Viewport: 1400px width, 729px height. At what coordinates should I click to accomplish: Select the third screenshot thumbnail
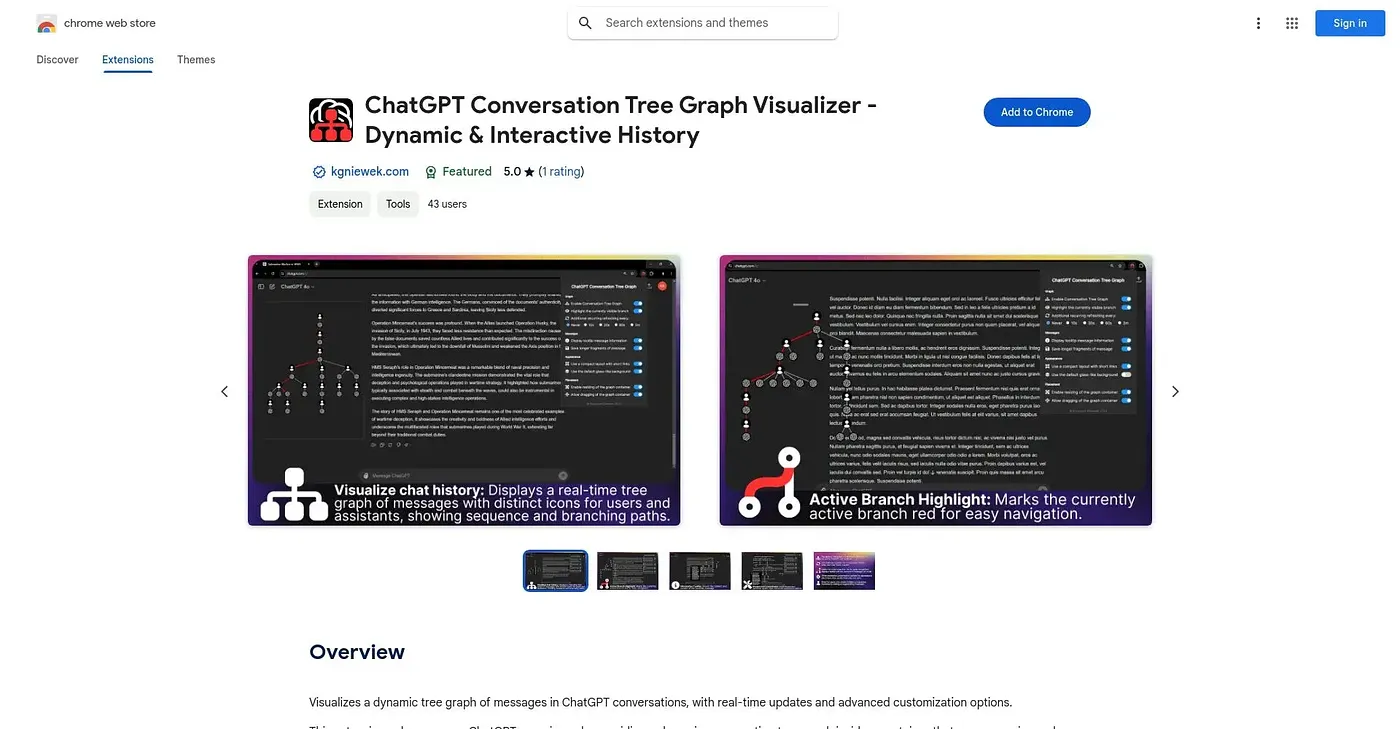tap(700, 571)
